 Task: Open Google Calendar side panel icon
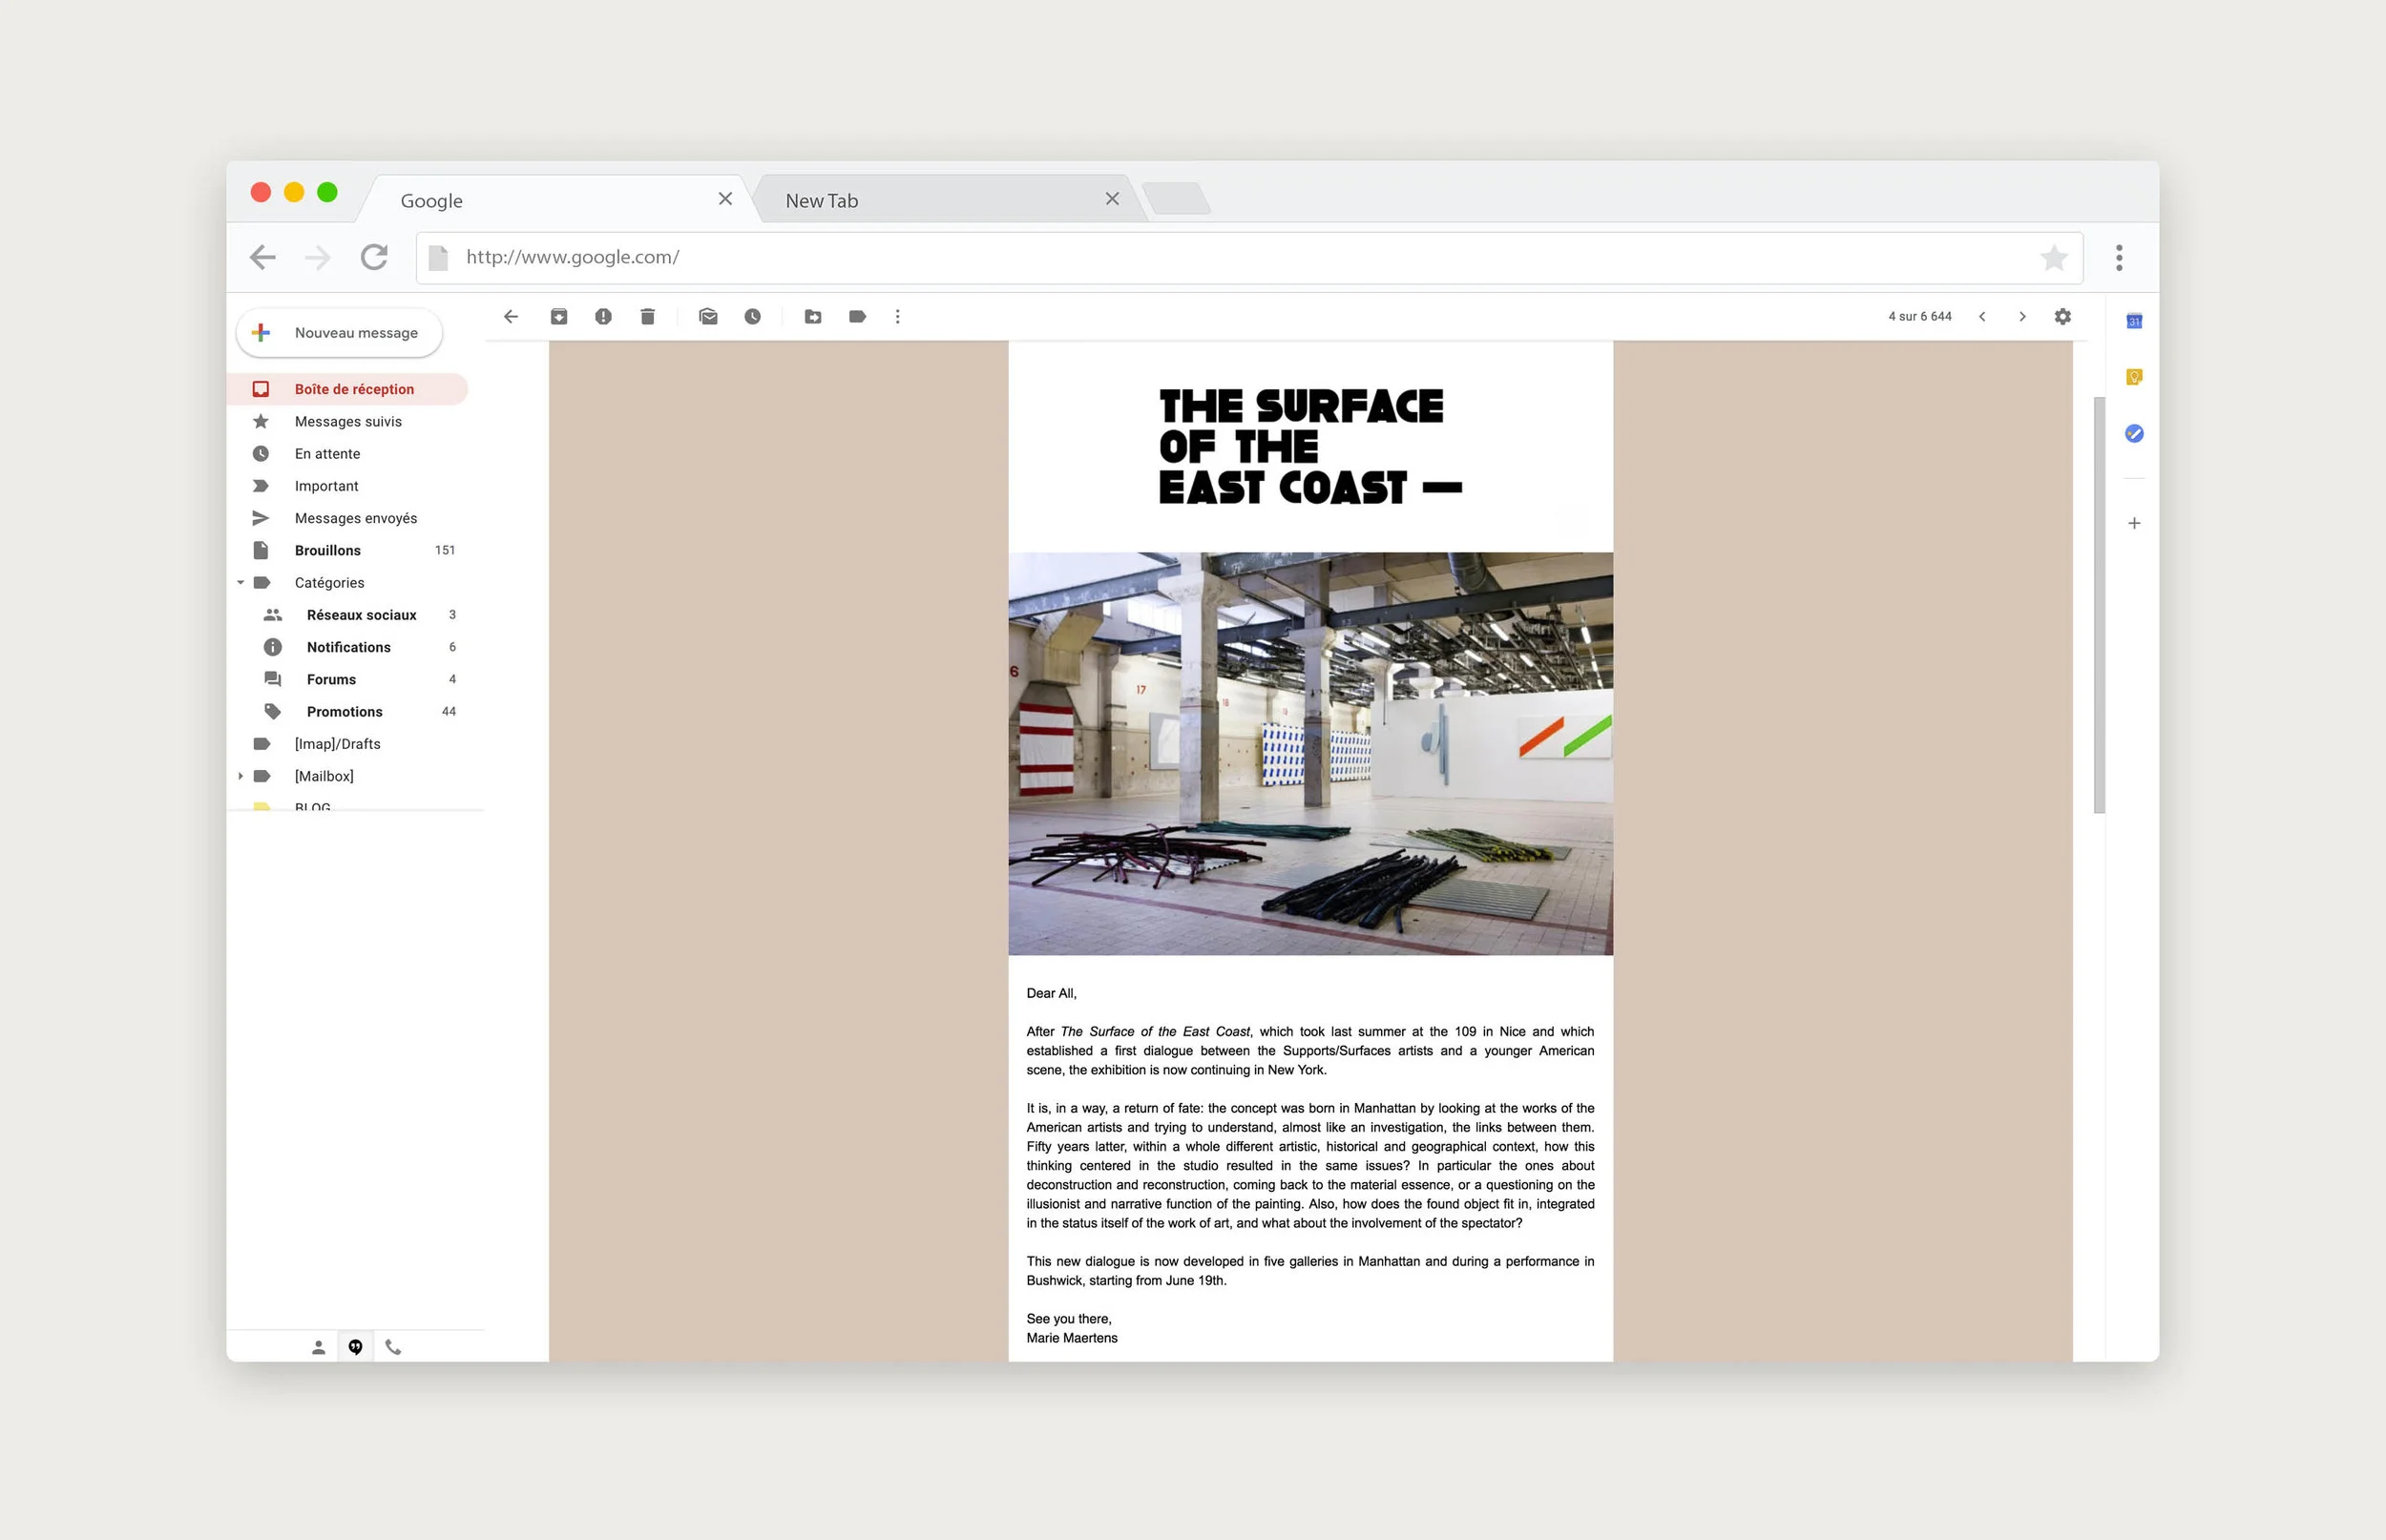point(2134,321)
